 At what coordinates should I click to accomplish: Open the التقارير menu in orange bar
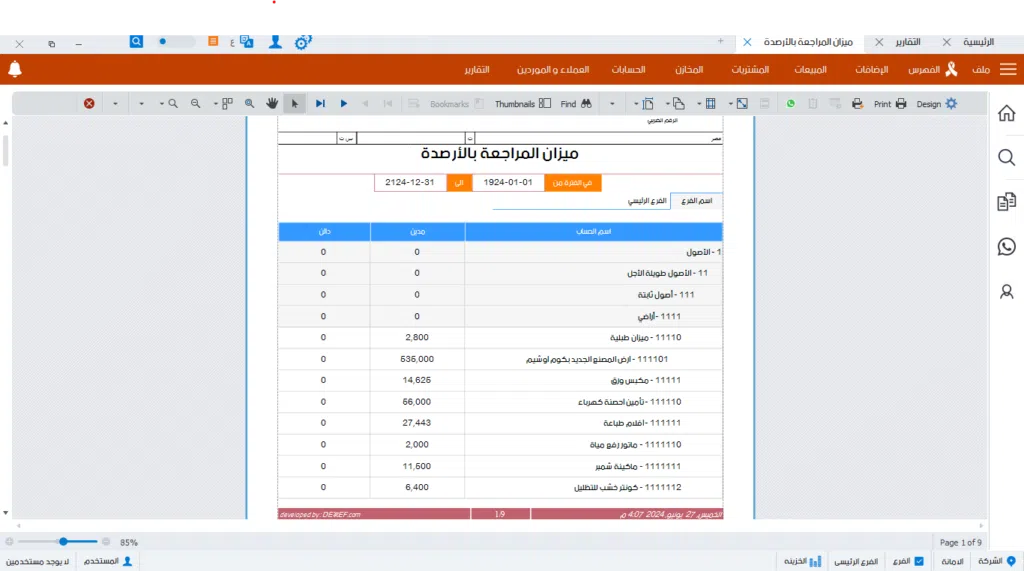click(477, 69)
